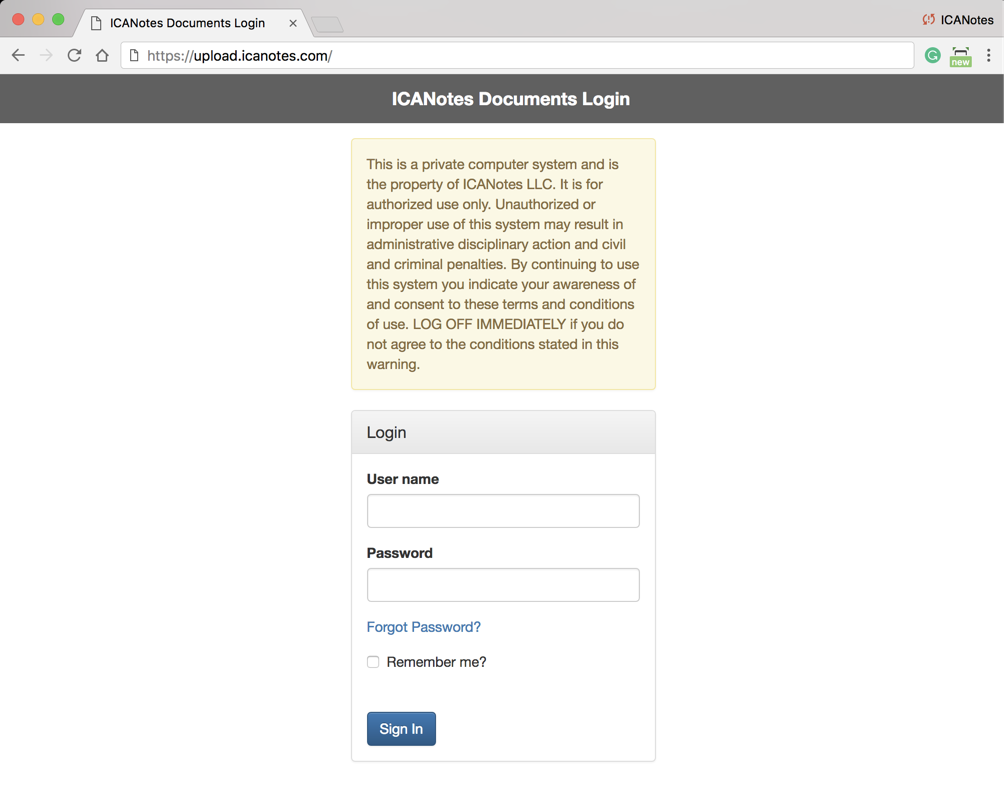Enable the Remember me checkbox
The width and height of the screenshot is (1007, 796).
pos(373,662)
